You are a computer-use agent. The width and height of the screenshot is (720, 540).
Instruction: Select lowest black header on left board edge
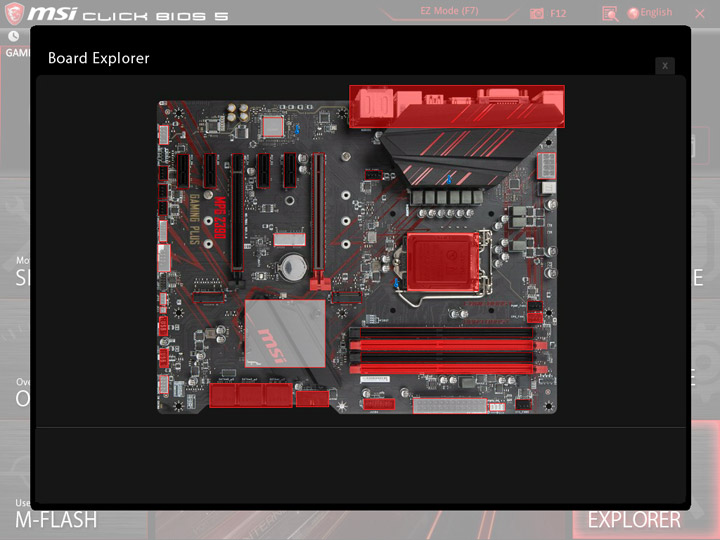pos(163,208)
